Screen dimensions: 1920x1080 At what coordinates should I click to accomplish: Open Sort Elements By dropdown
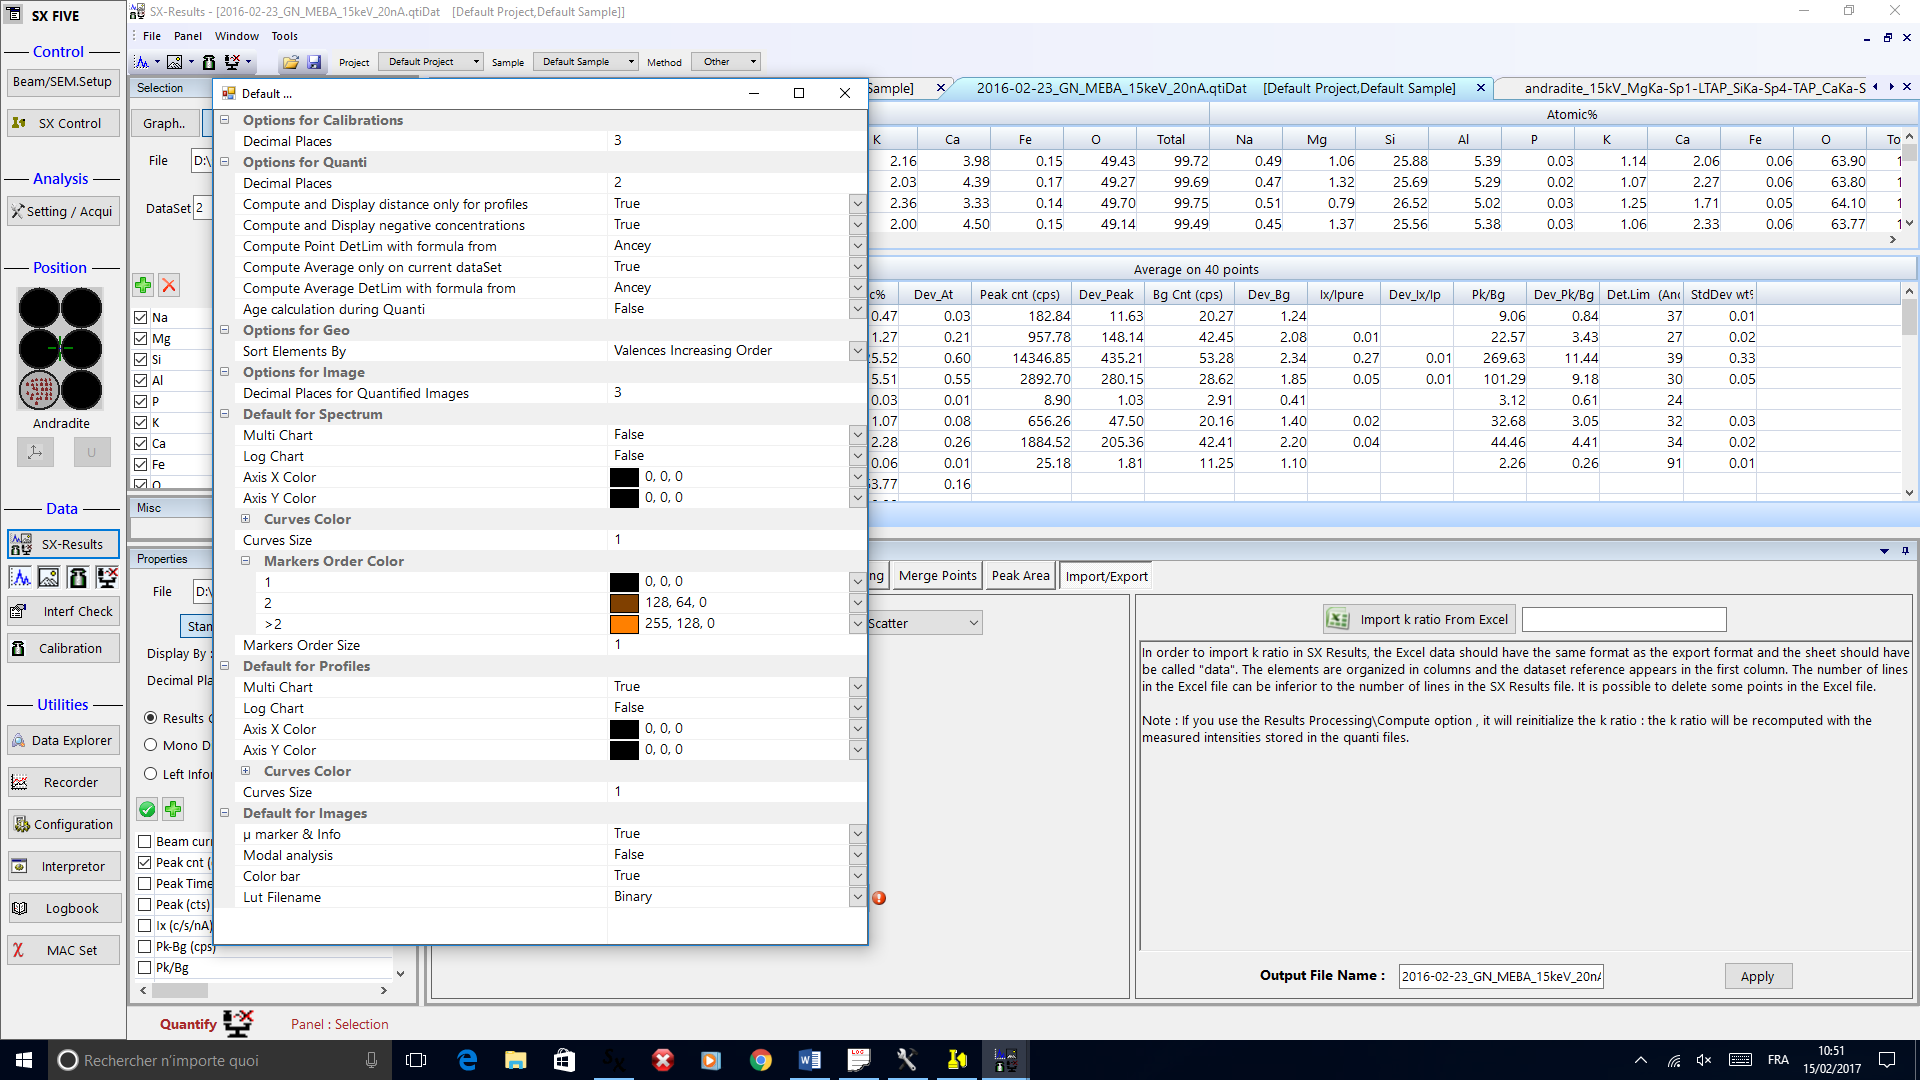coord(857,351)
